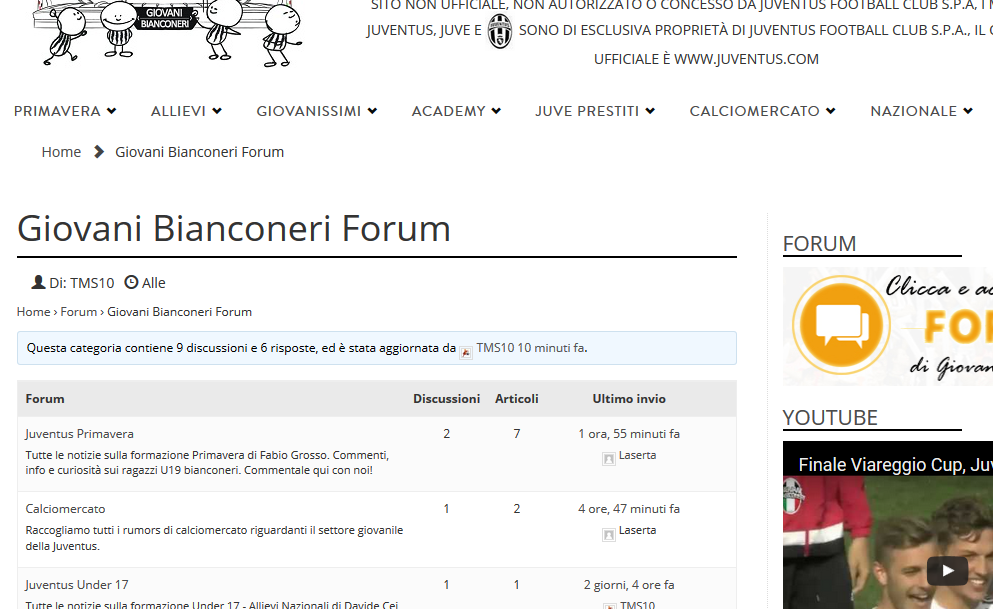Click the author person icon beside Di: TMS10

point(39,282)
